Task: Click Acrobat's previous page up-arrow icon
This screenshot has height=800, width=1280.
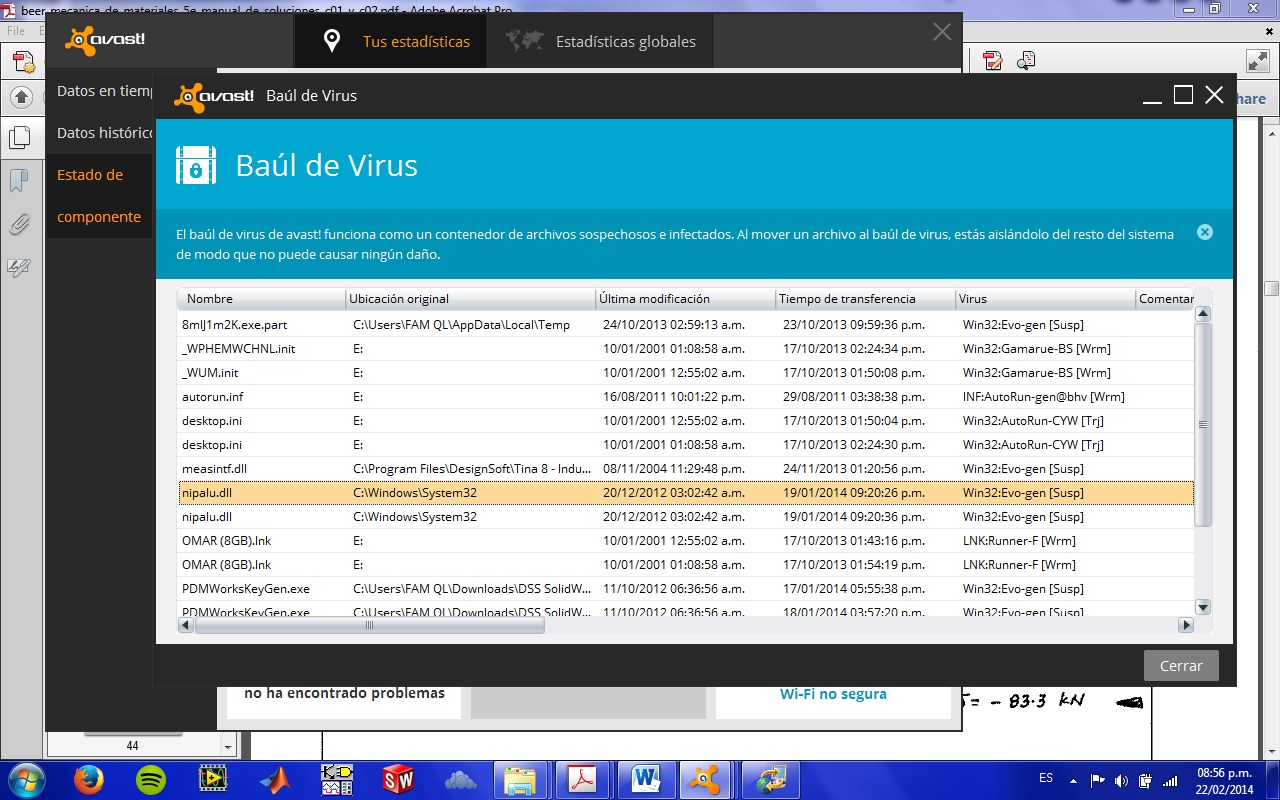Action: tap(22, 98)
